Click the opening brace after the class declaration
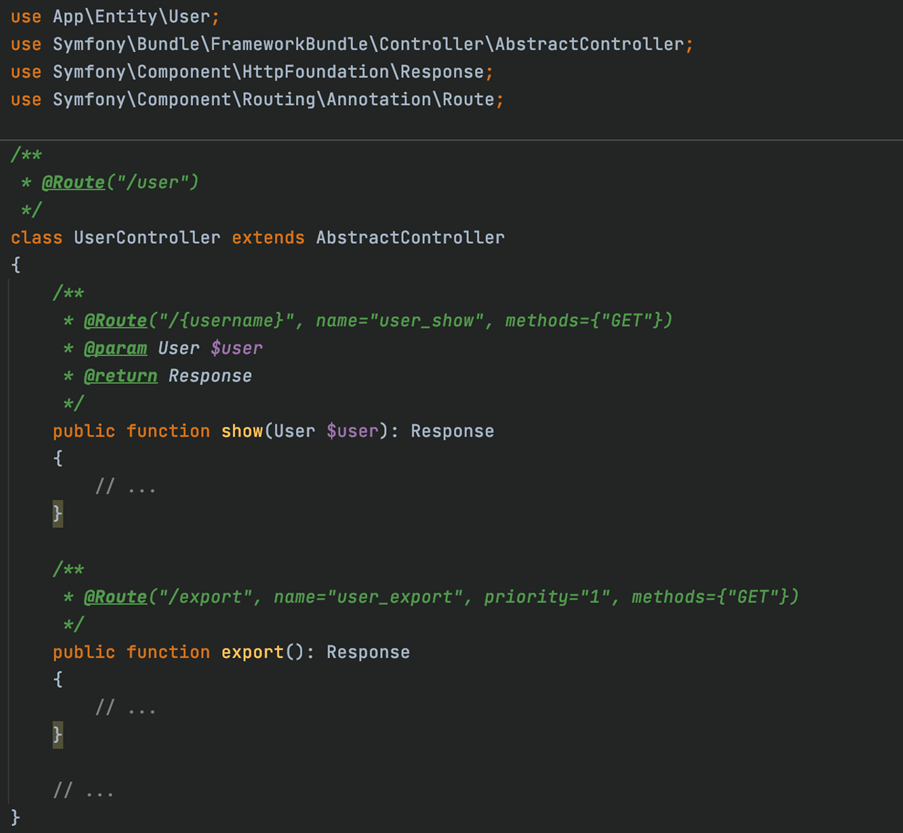The height and width of the screenshot is (833, 903). click(16, 265)
